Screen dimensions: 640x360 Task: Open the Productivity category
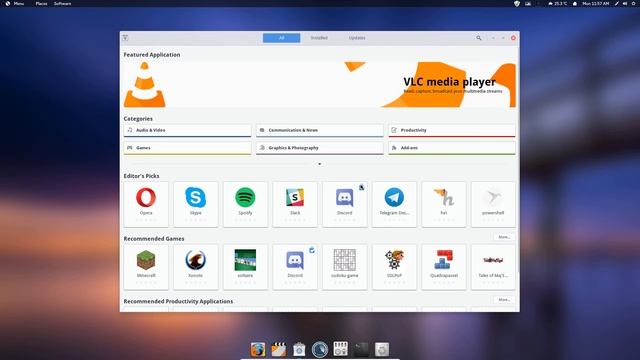(x=452, y=130)
